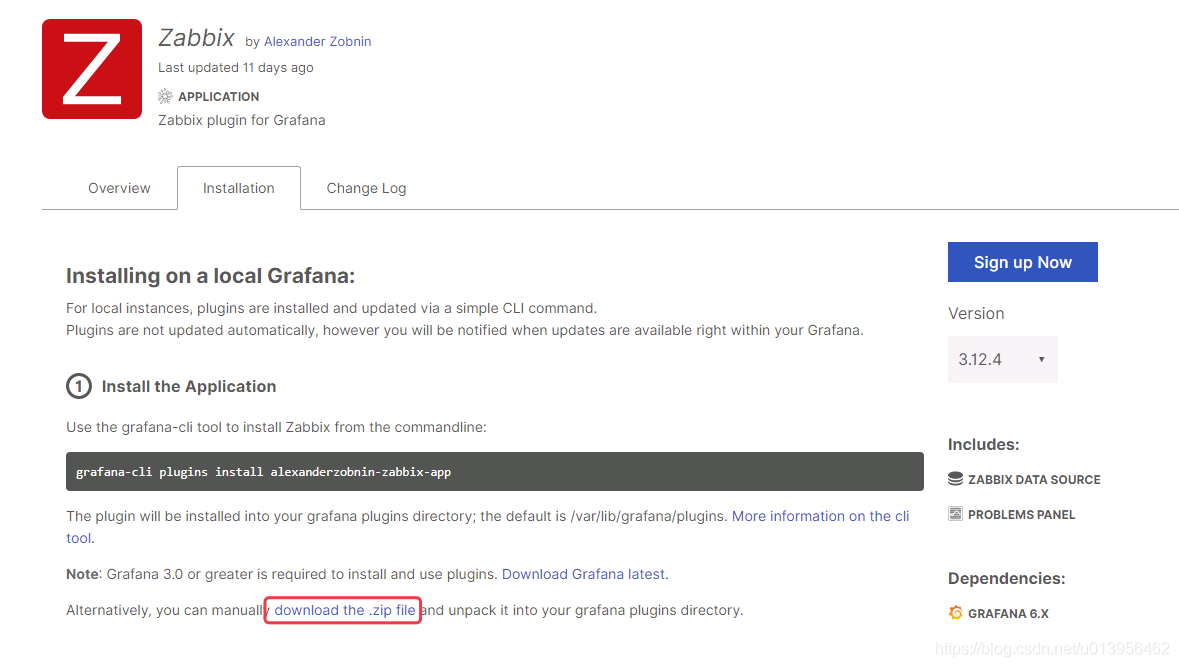Click the red Zabbix logo image

(x=92, y=68)
